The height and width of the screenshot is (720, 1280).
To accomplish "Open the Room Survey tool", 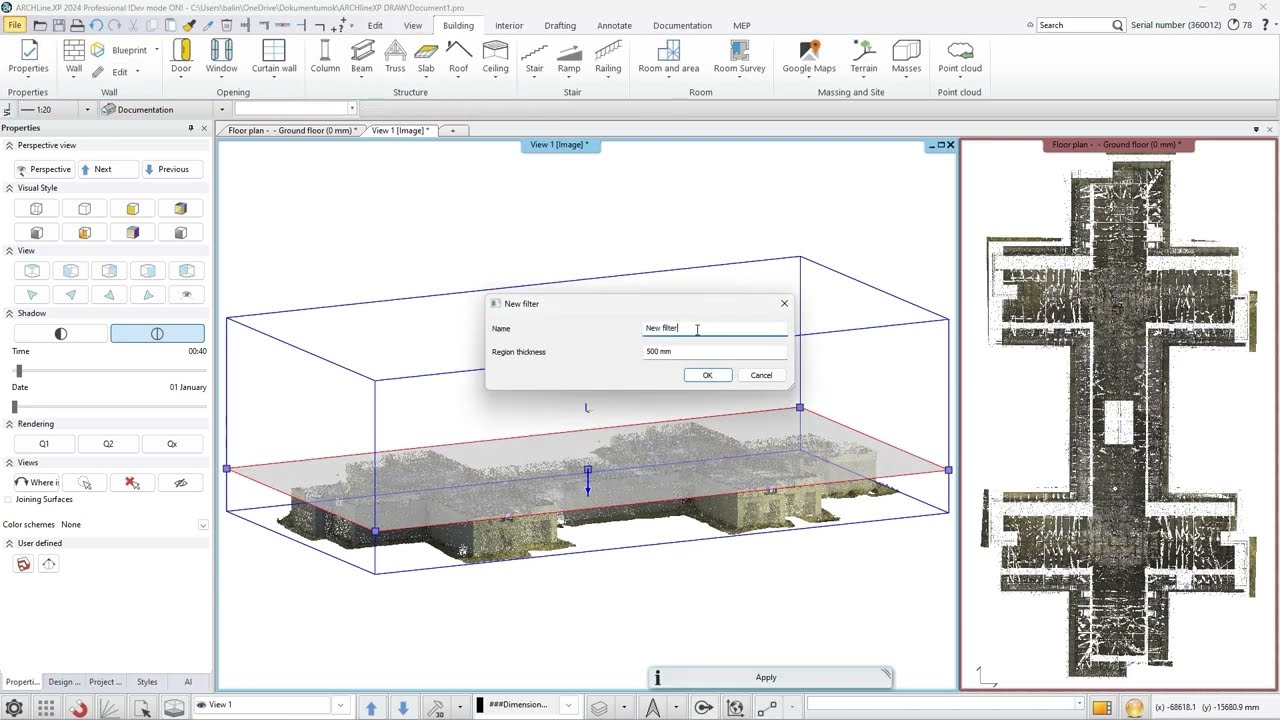I will [x=739, y=56].
